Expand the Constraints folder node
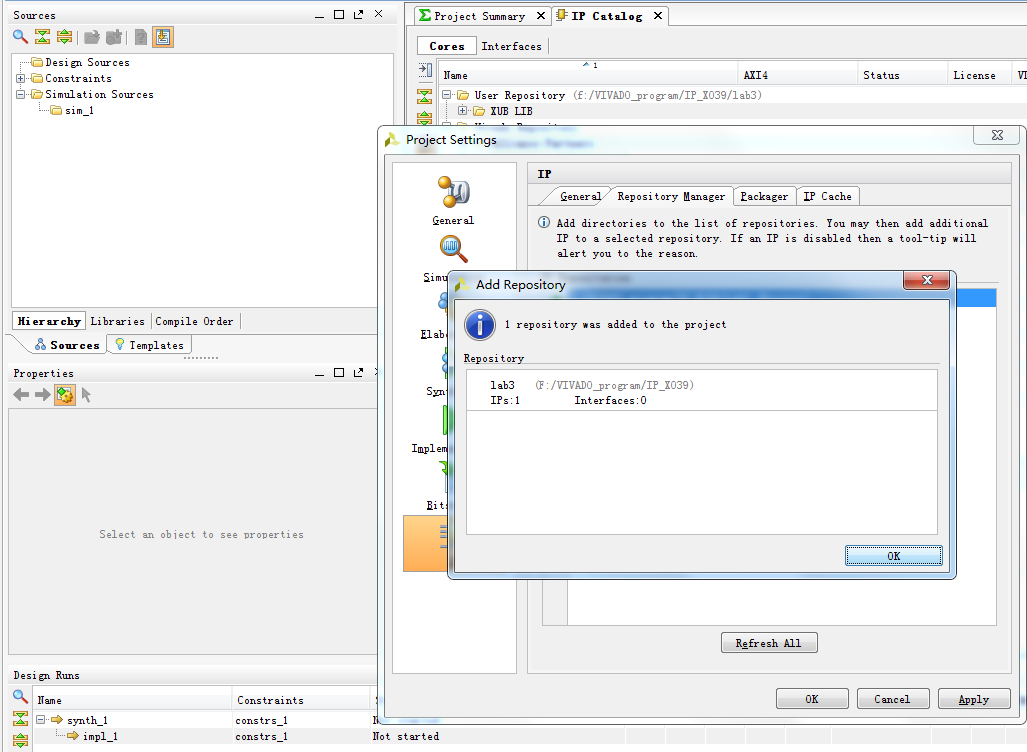Image resolution: width=1027 pixels, height=752 pixels. click(21, 79)
